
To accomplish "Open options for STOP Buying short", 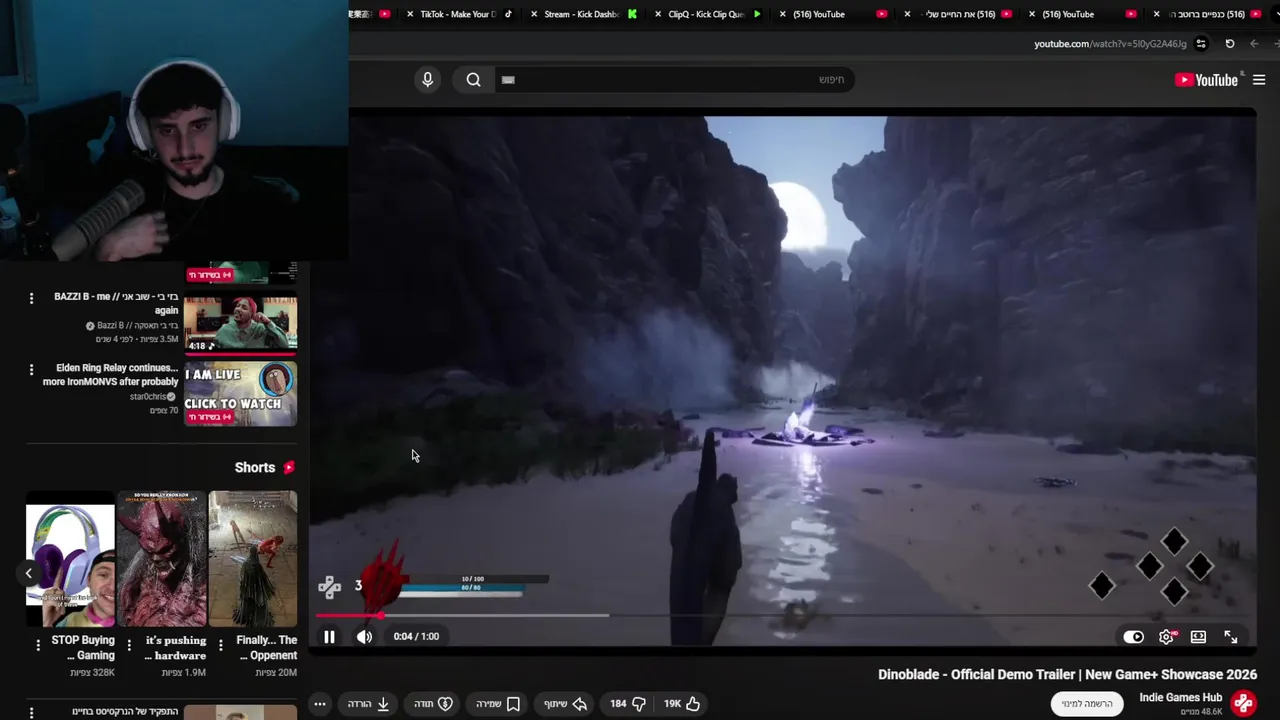I will click(x=38, y=645).
